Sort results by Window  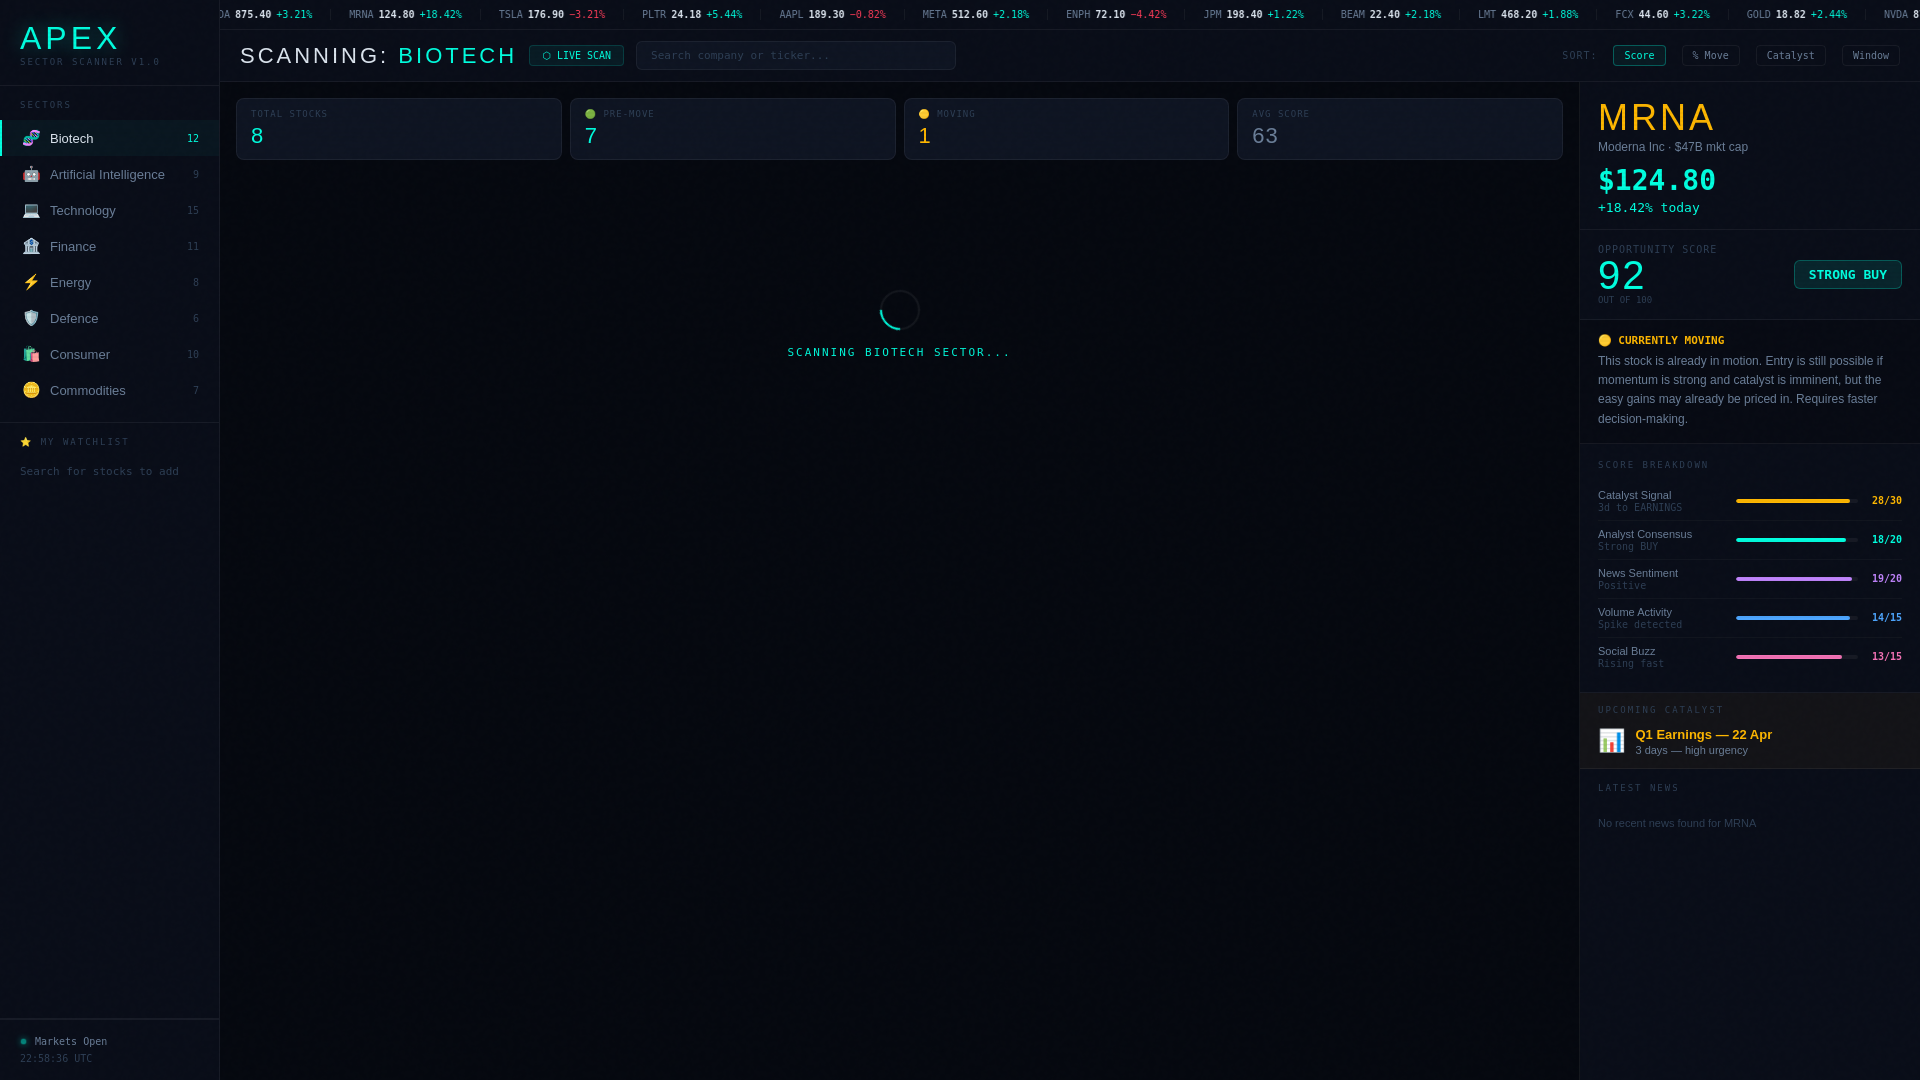pyautogui.click(x=1870, y=56)
